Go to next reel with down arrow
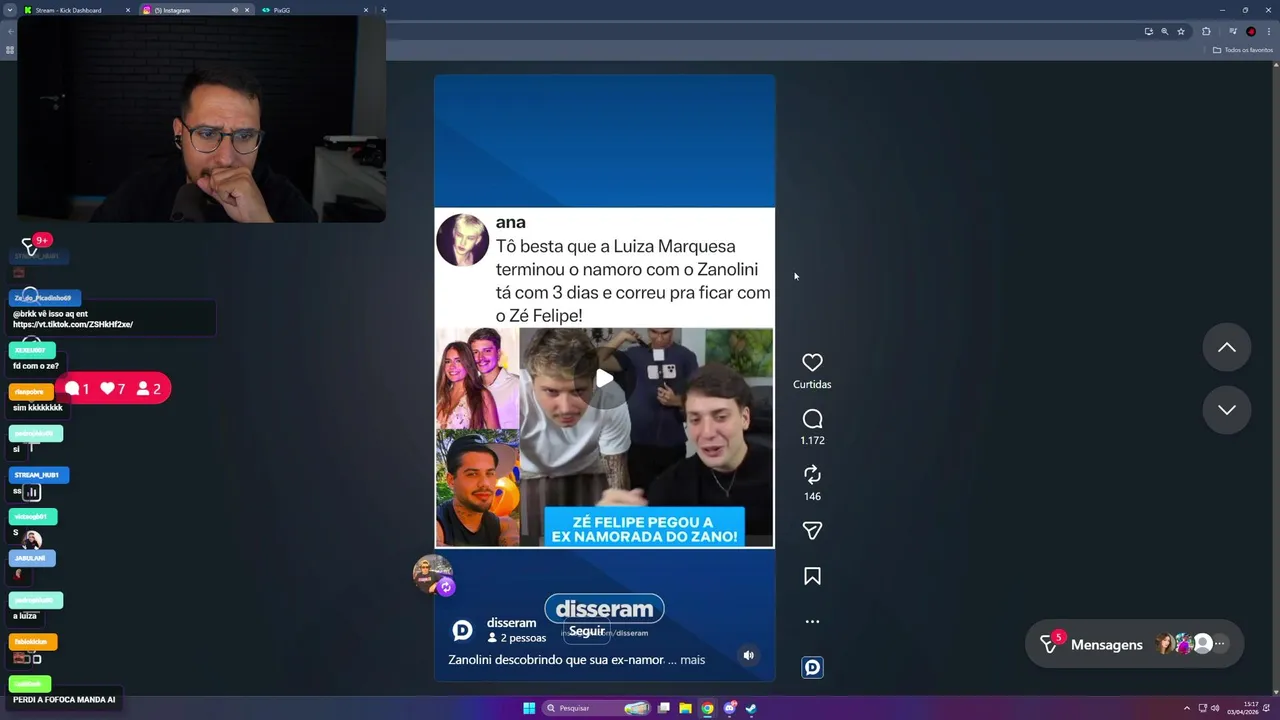The width and height of the screenshot is (1280, 720). 1226,410
